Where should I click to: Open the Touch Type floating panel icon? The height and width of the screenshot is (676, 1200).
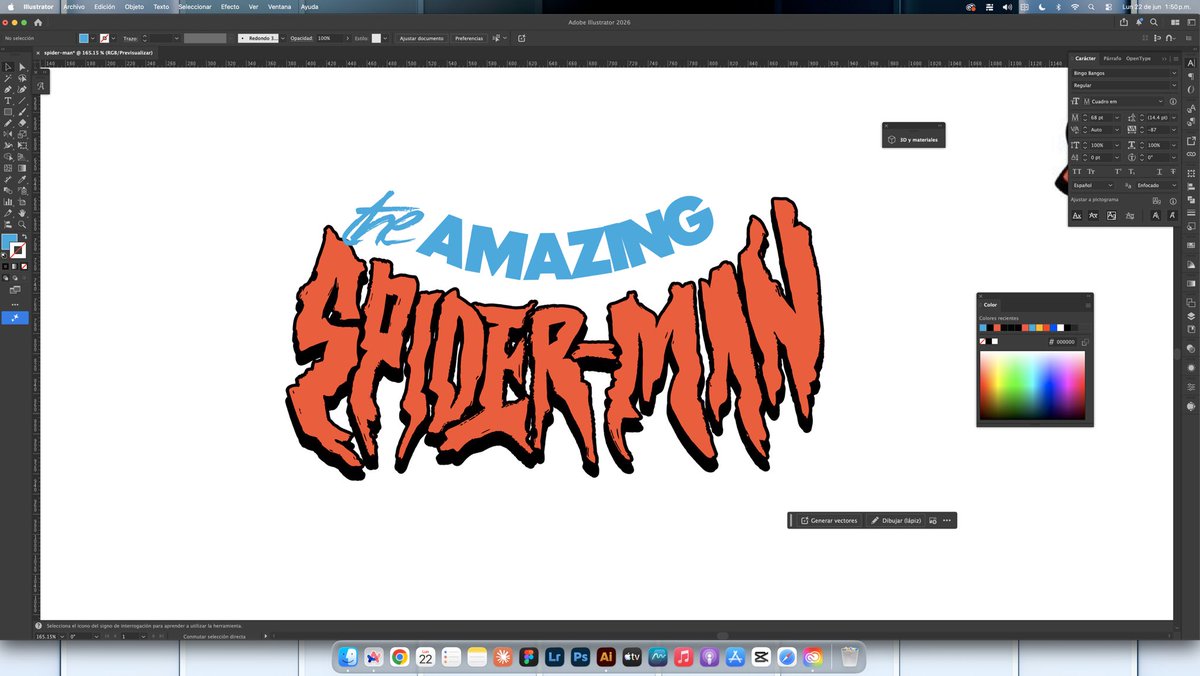pos(41,85)
